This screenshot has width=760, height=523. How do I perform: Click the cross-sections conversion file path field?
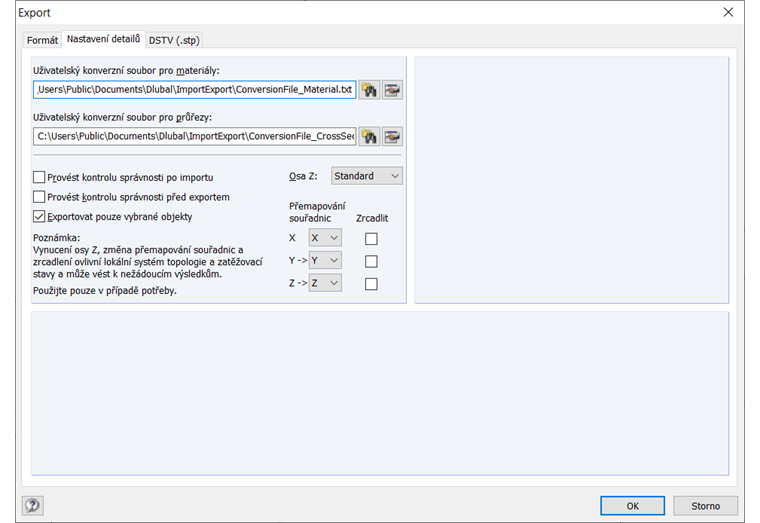click(195, 136)
